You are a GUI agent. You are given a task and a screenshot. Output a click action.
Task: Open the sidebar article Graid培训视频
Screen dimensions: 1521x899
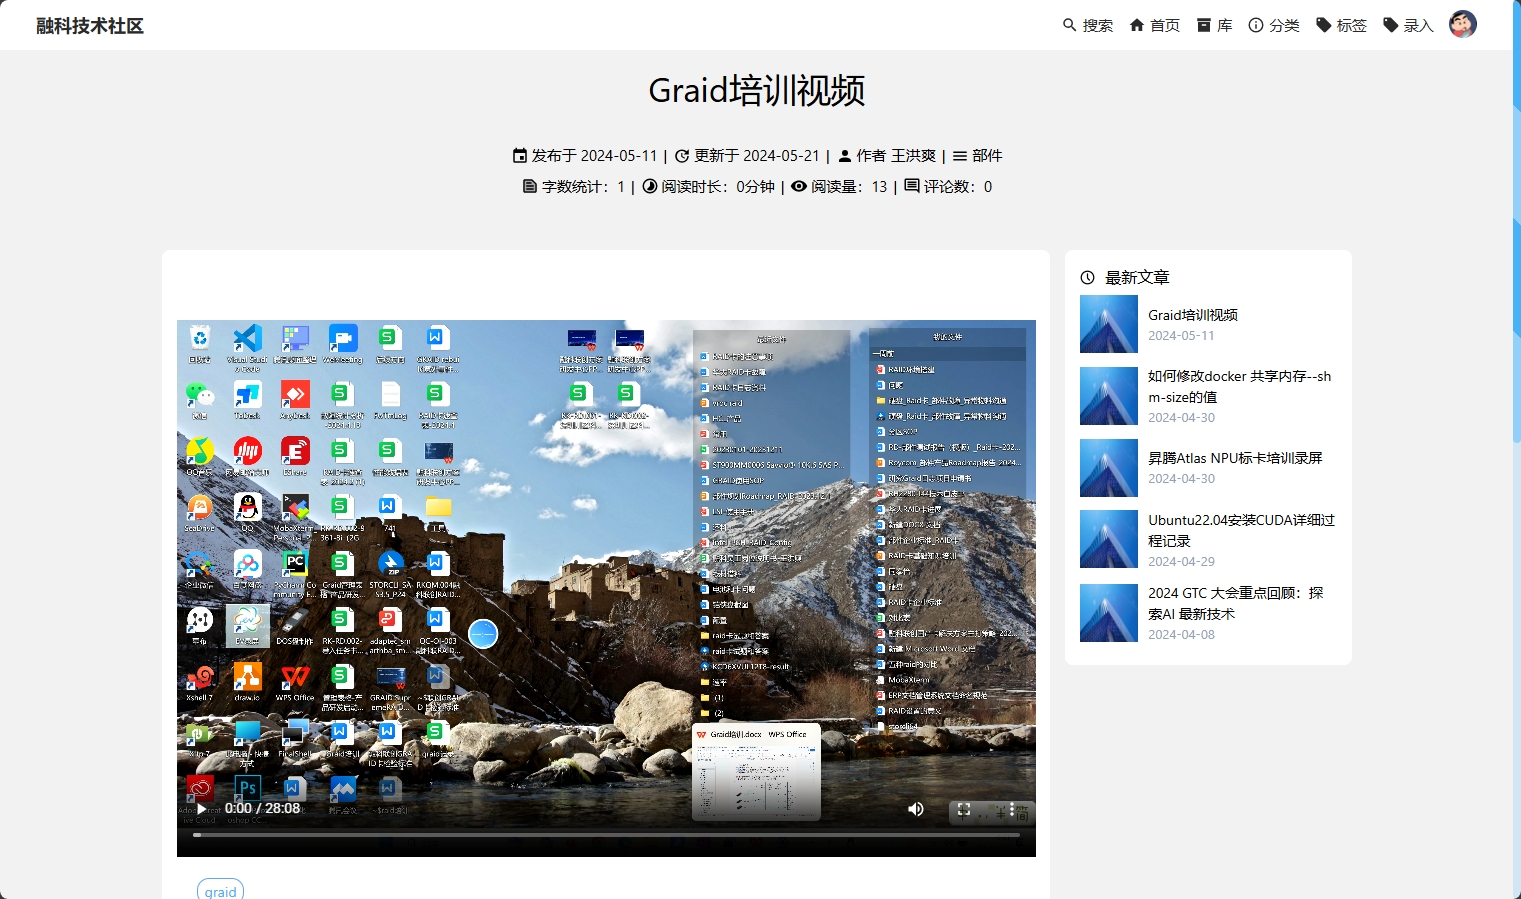(1193, 314)
